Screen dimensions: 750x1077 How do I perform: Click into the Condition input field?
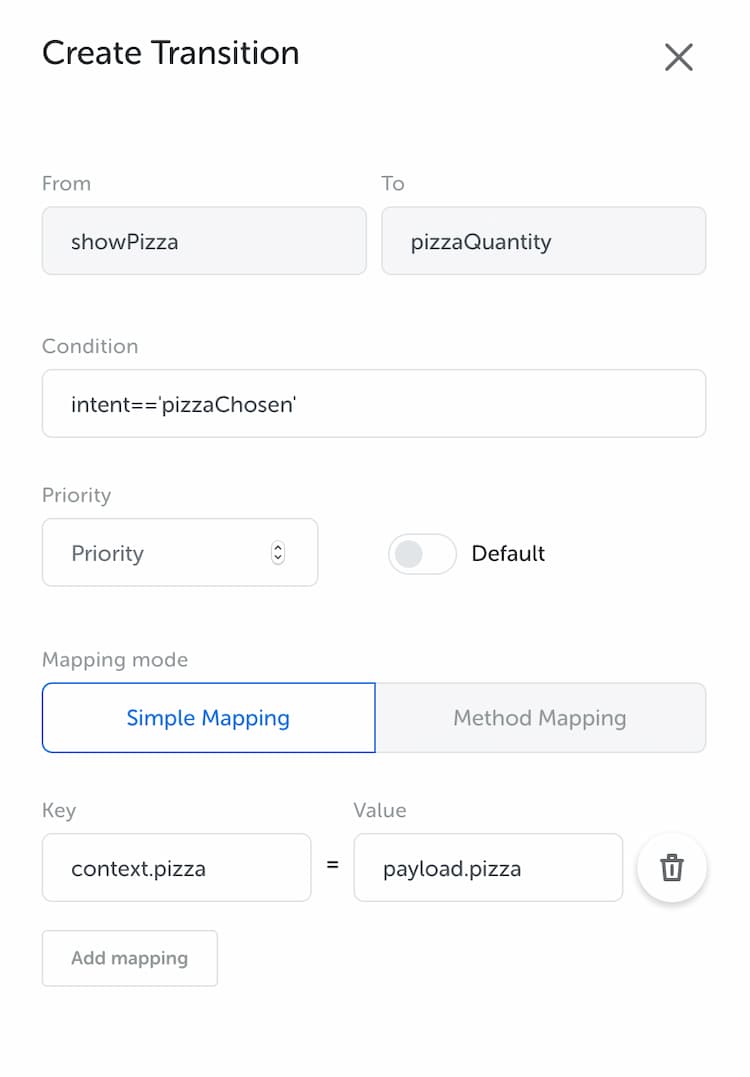374,404
